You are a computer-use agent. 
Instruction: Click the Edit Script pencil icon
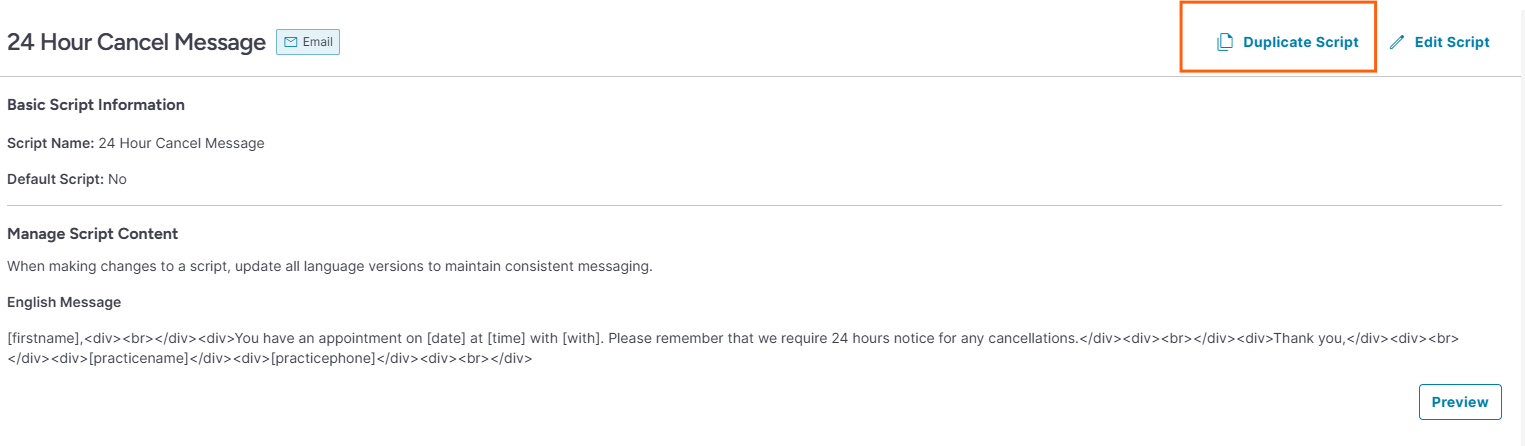(x=1397, y=42)
